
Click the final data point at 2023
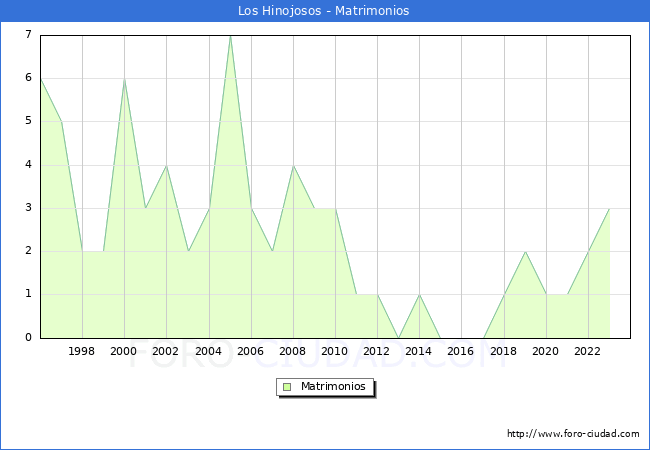(609, 208)
